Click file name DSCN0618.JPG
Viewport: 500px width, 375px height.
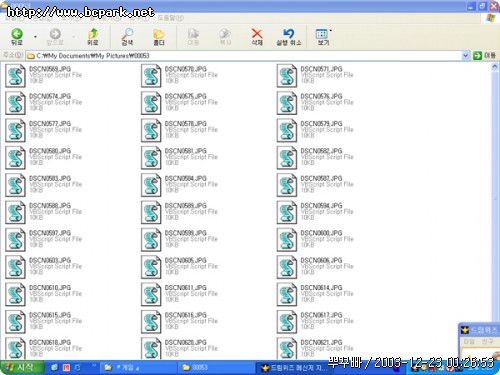(x=50, y=342)
